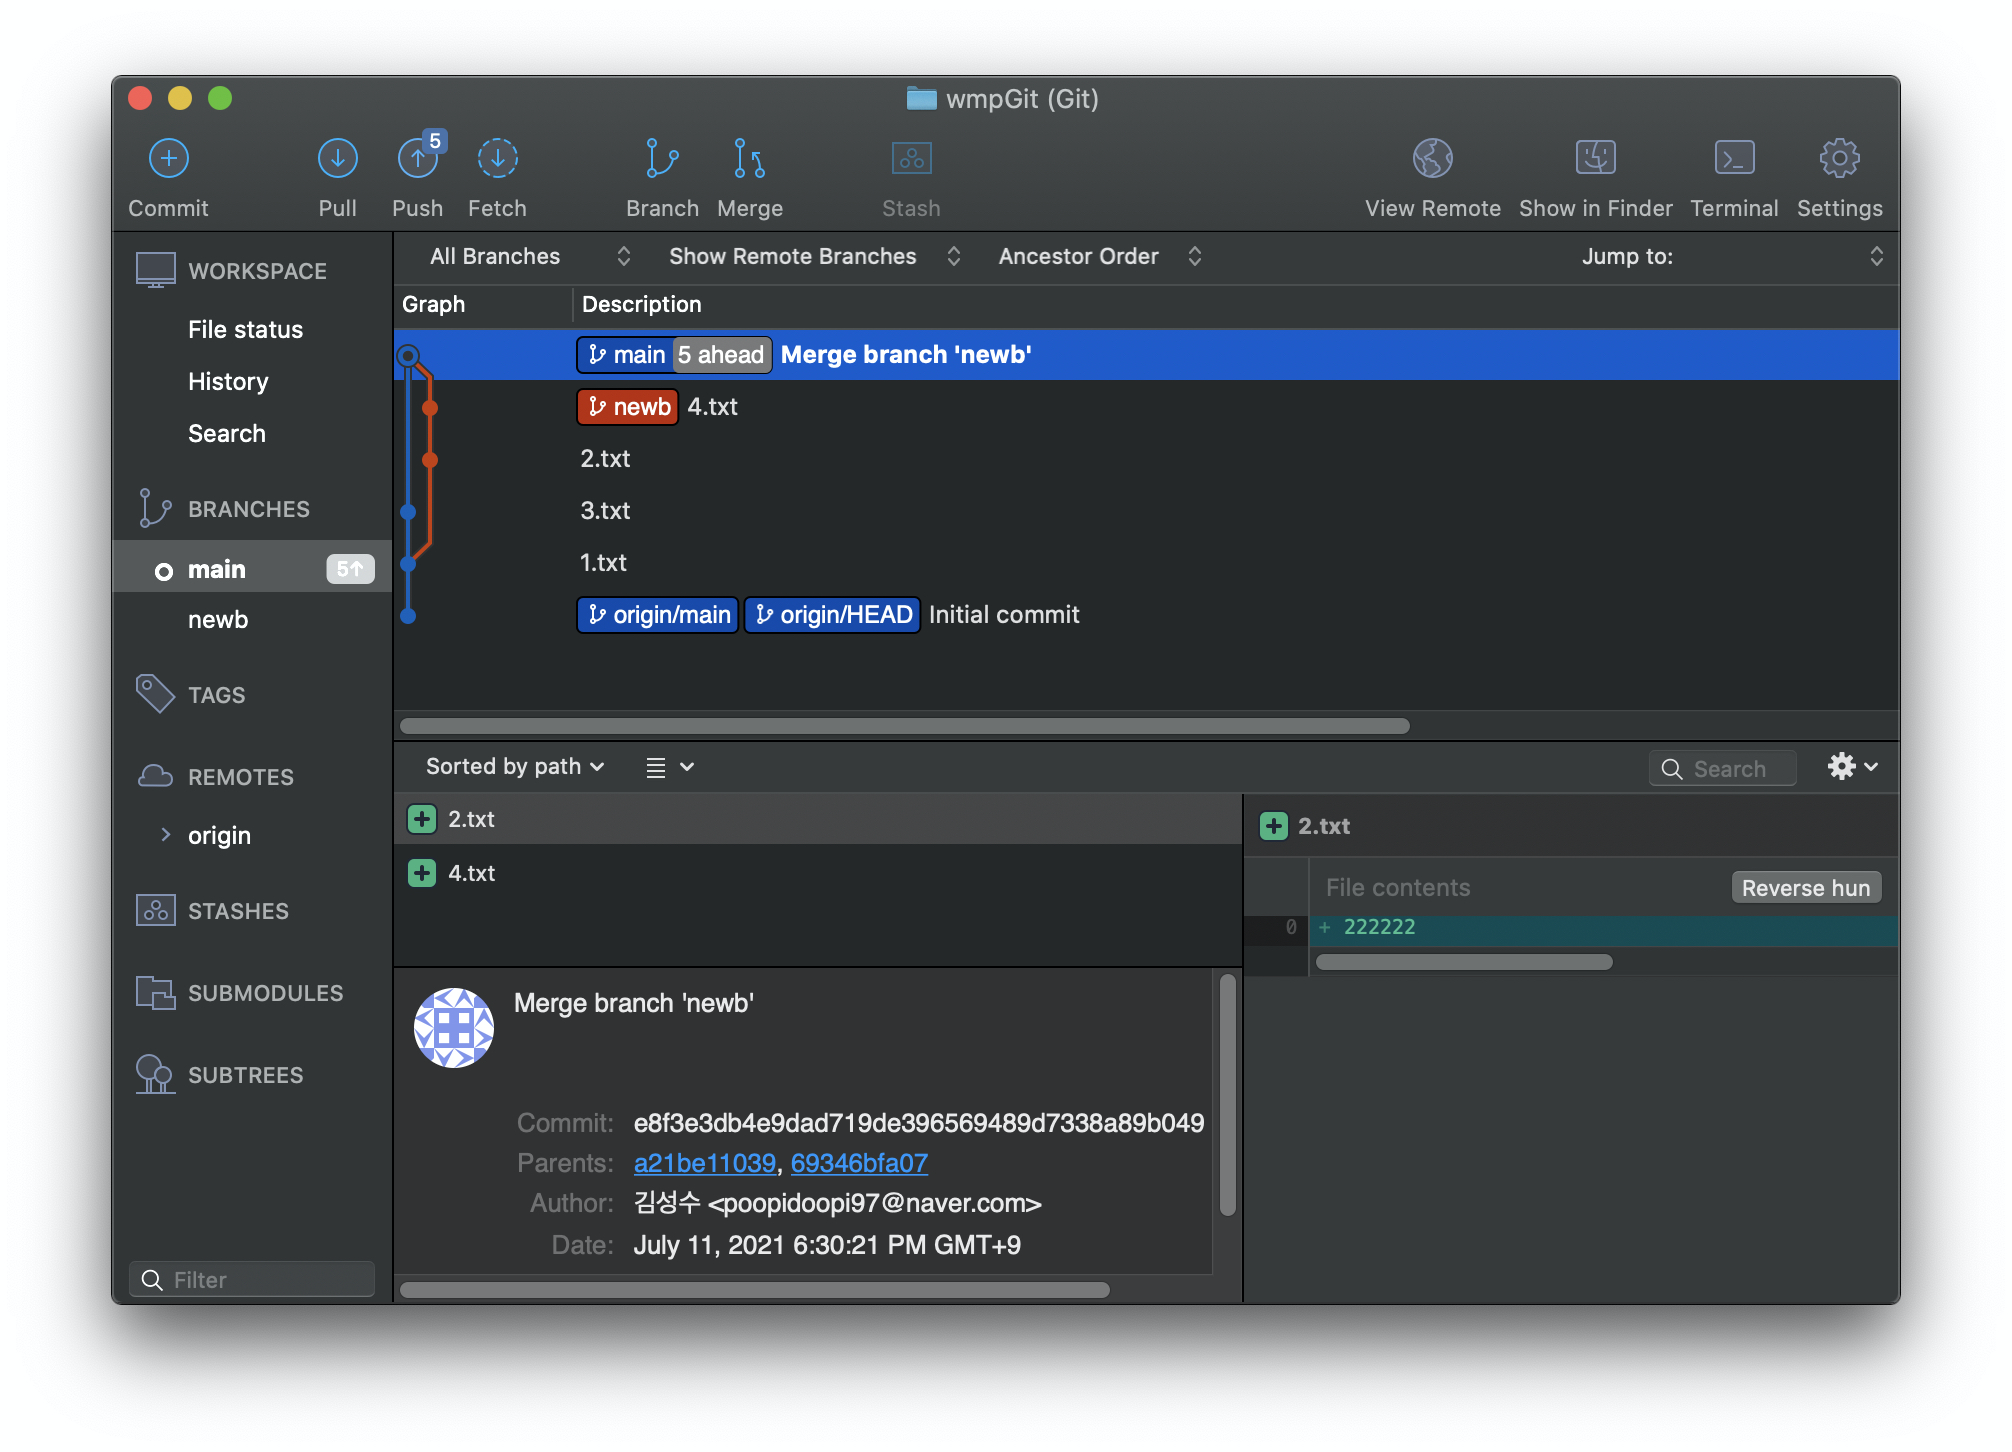
Task: Click the Commit toolbar icon
Action: [168, 159]
